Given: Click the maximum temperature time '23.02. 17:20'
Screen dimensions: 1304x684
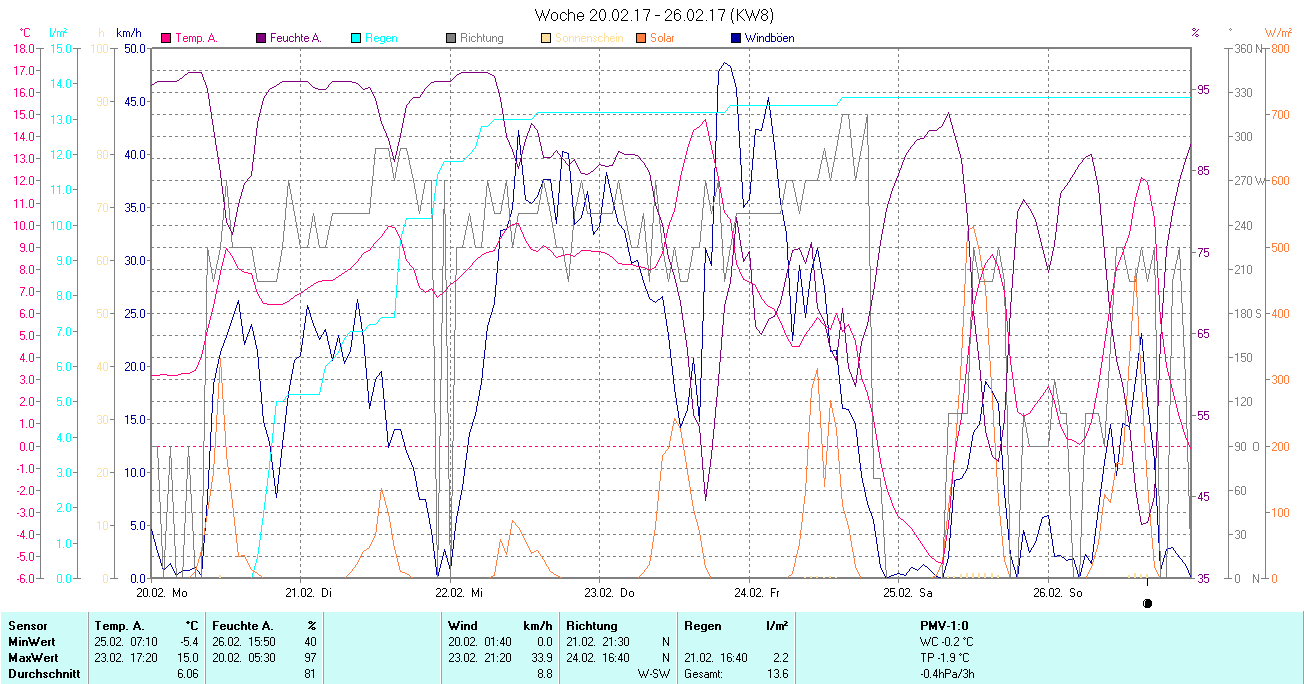Looking at the screenshot, I should [x=124, y=658].
